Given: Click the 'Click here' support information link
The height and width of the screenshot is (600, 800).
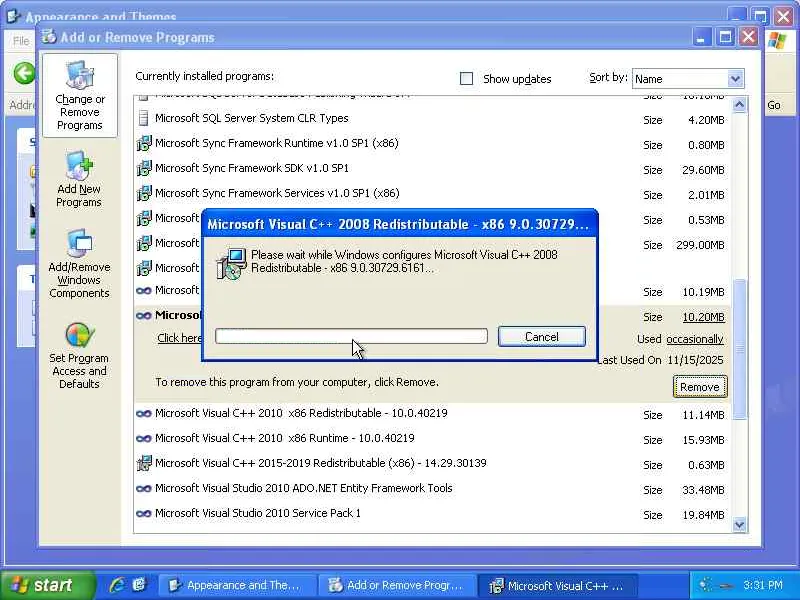Looking at the screenshot, I should 180,338.
